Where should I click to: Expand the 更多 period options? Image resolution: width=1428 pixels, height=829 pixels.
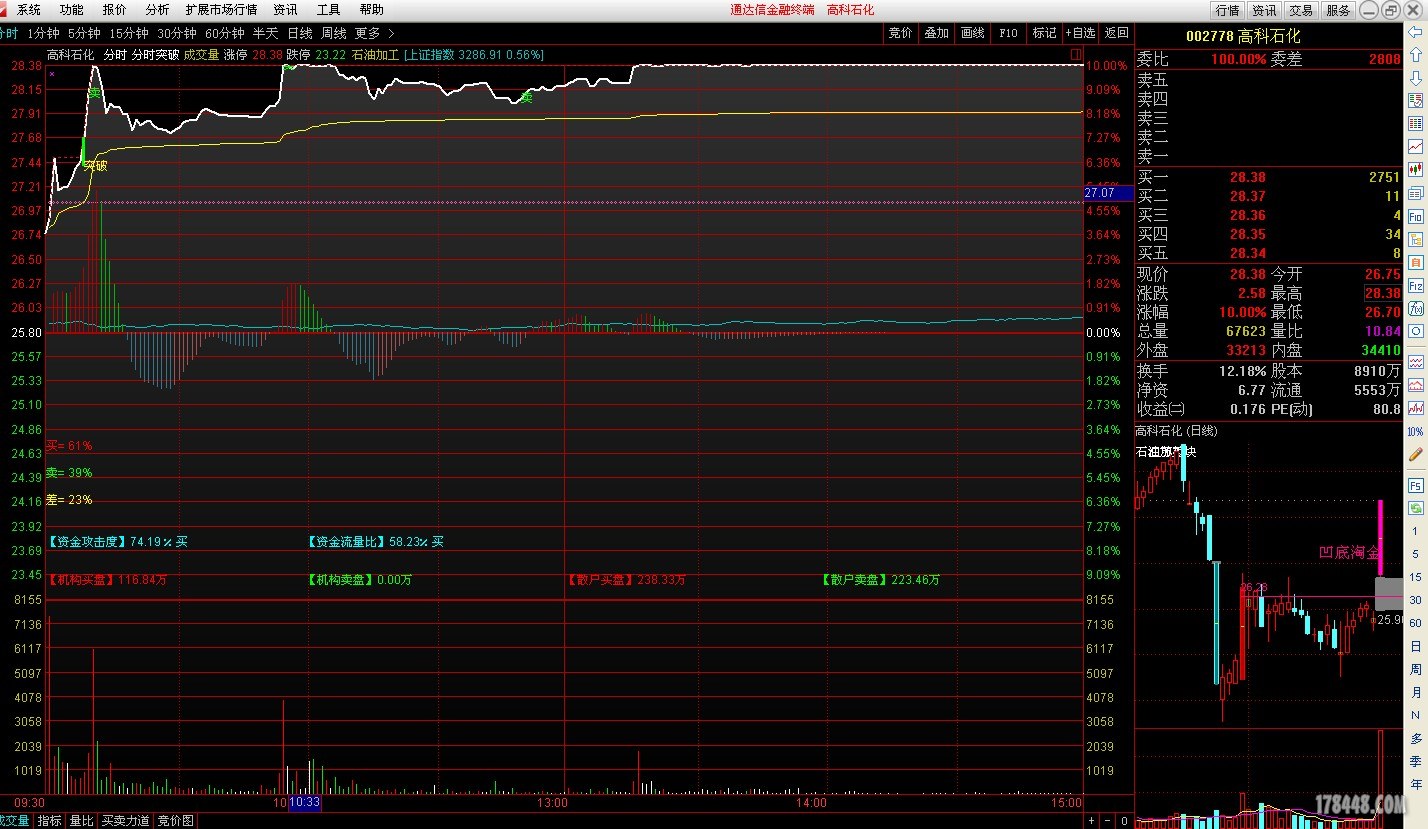(367, 33)
